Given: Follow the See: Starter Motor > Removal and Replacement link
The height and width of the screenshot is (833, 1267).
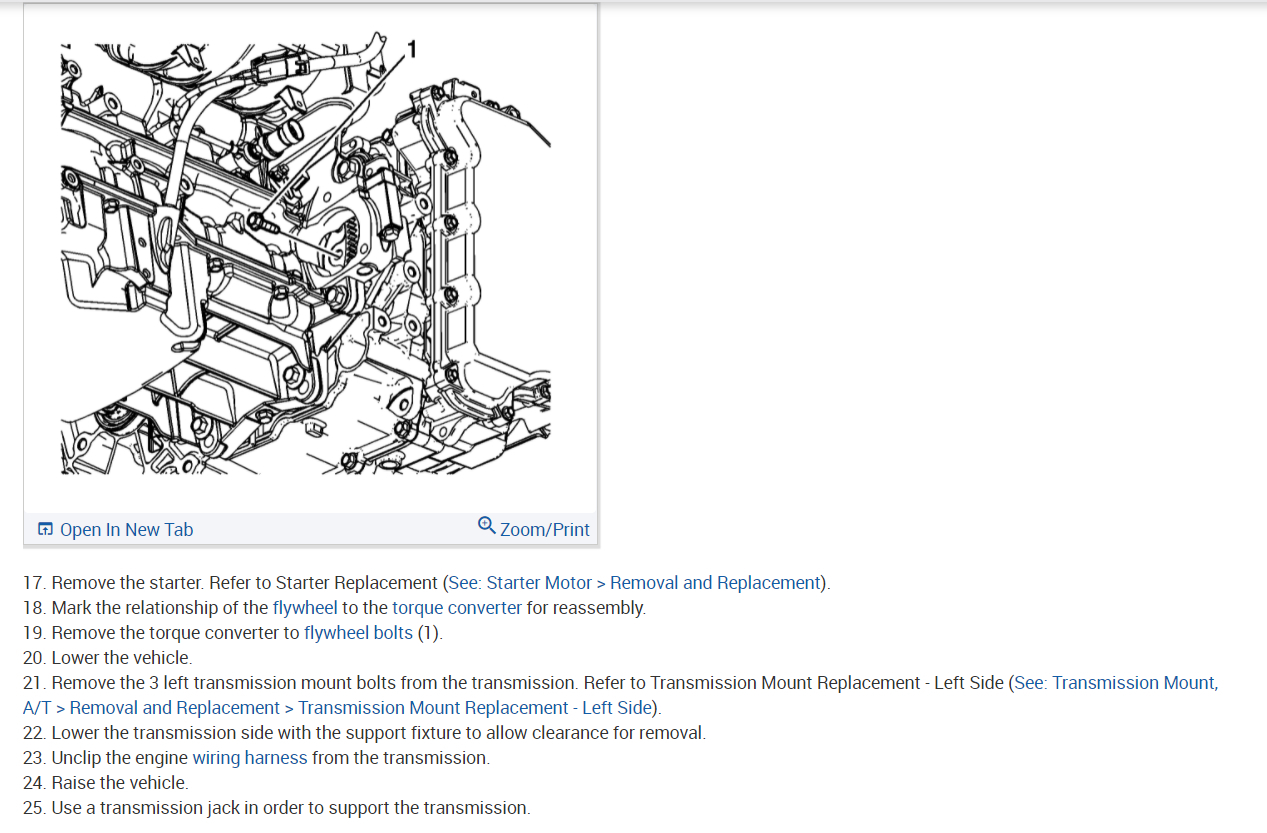Looking at the screenshot, I should tap(636, 583).
